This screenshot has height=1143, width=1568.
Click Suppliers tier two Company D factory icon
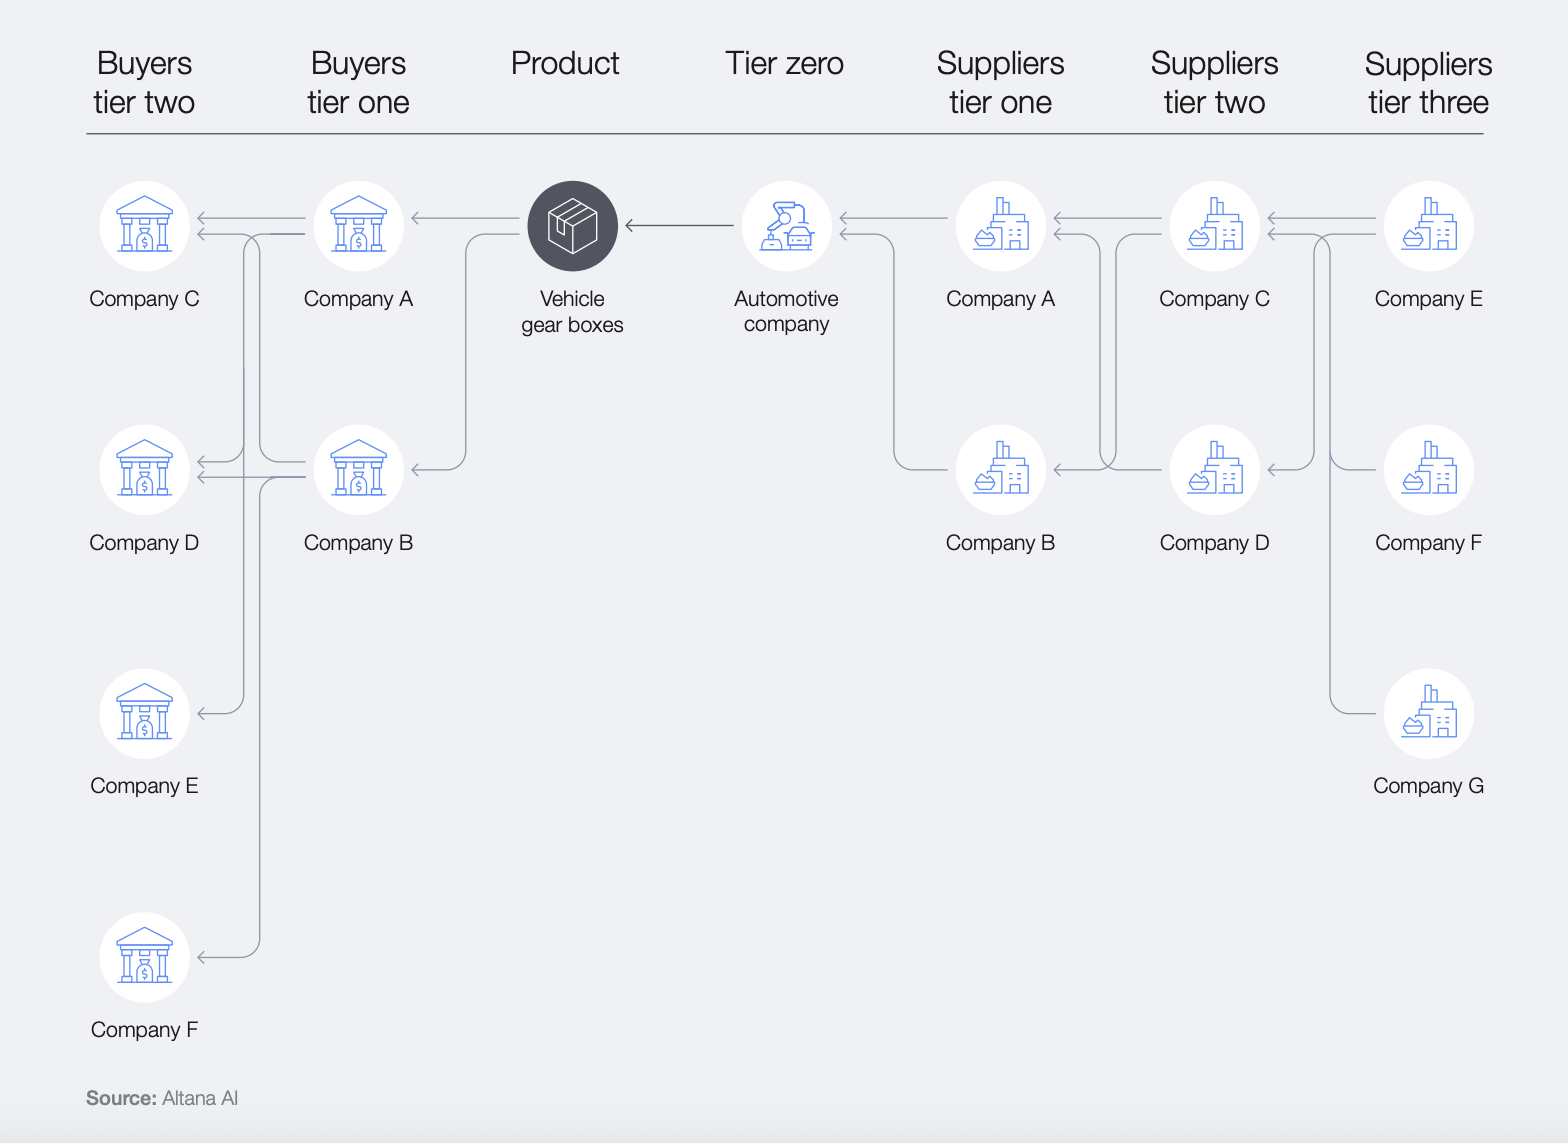pos(1215,470)
